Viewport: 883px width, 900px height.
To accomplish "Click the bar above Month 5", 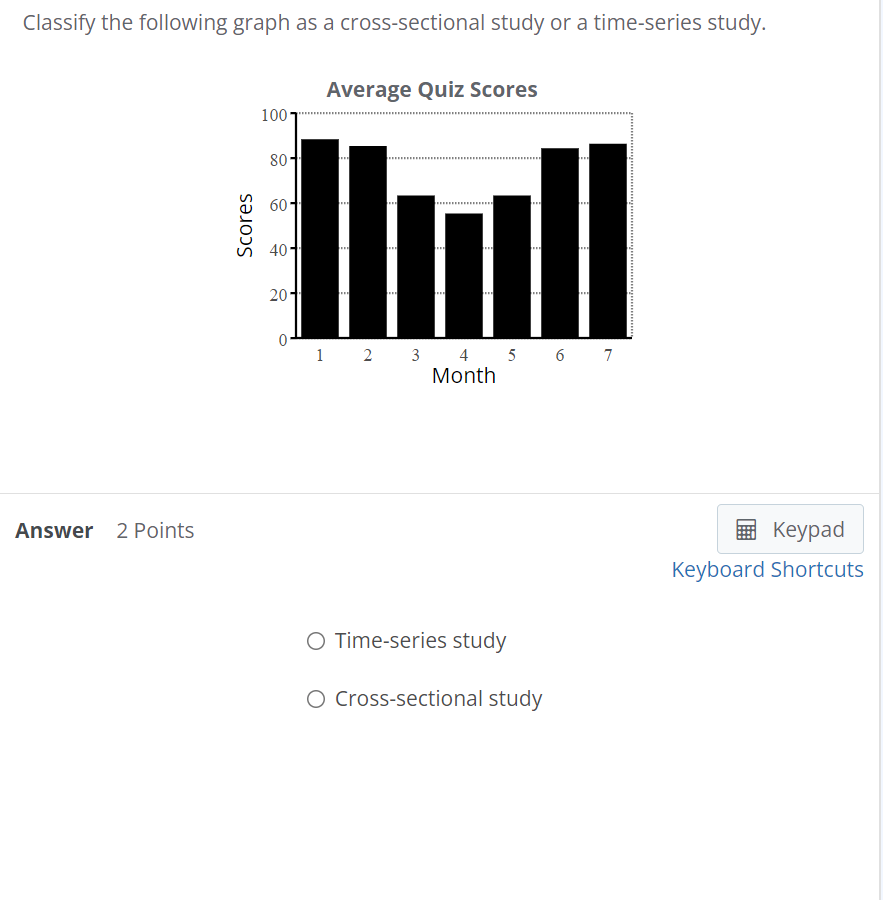I will point(511,265).
